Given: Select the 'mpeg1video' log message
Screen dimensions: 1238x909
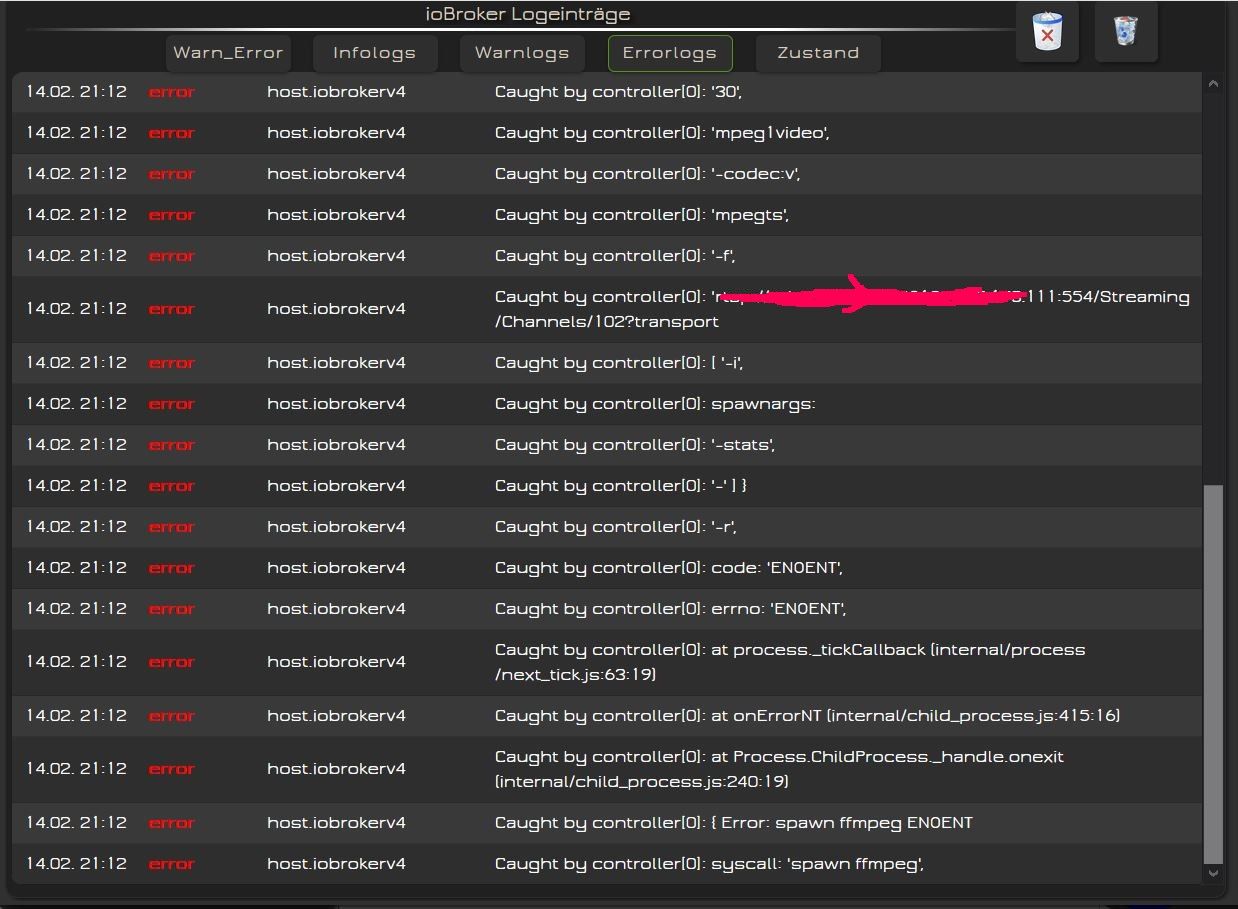Looking at the screenshot, I should click(x=662, y=133).
